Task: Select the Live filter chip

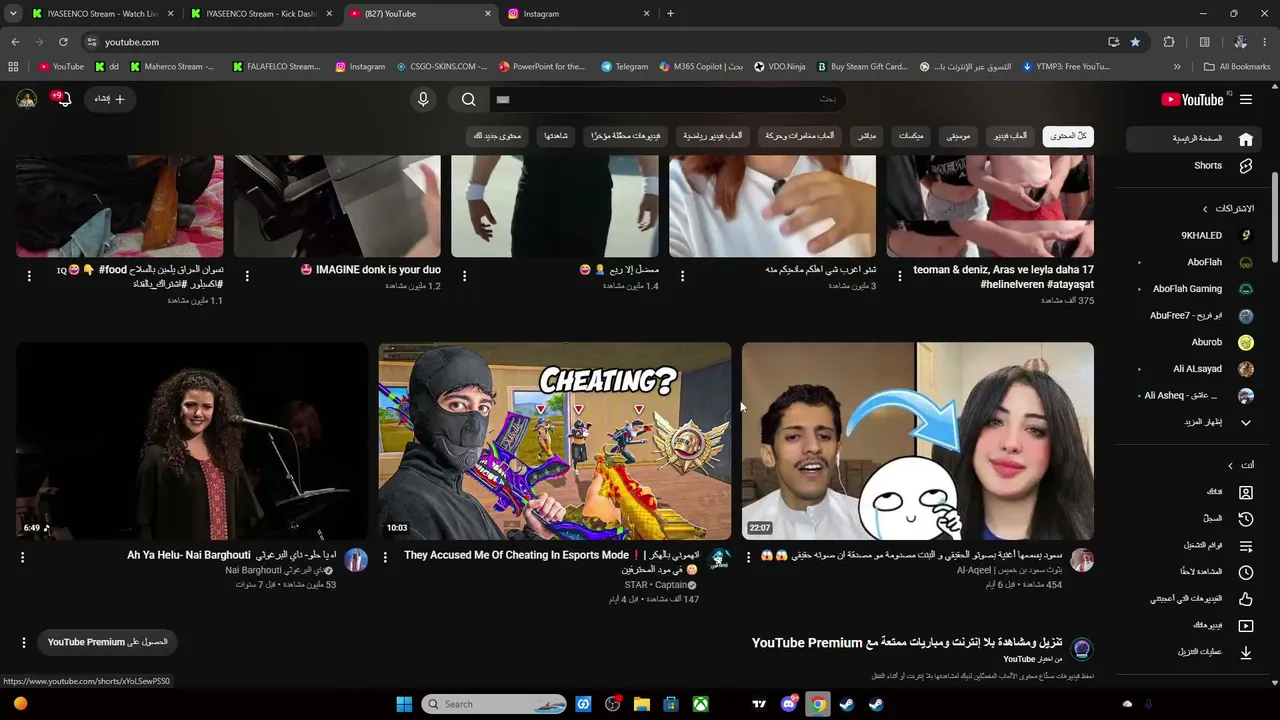Action: click(x=867, y=136)
